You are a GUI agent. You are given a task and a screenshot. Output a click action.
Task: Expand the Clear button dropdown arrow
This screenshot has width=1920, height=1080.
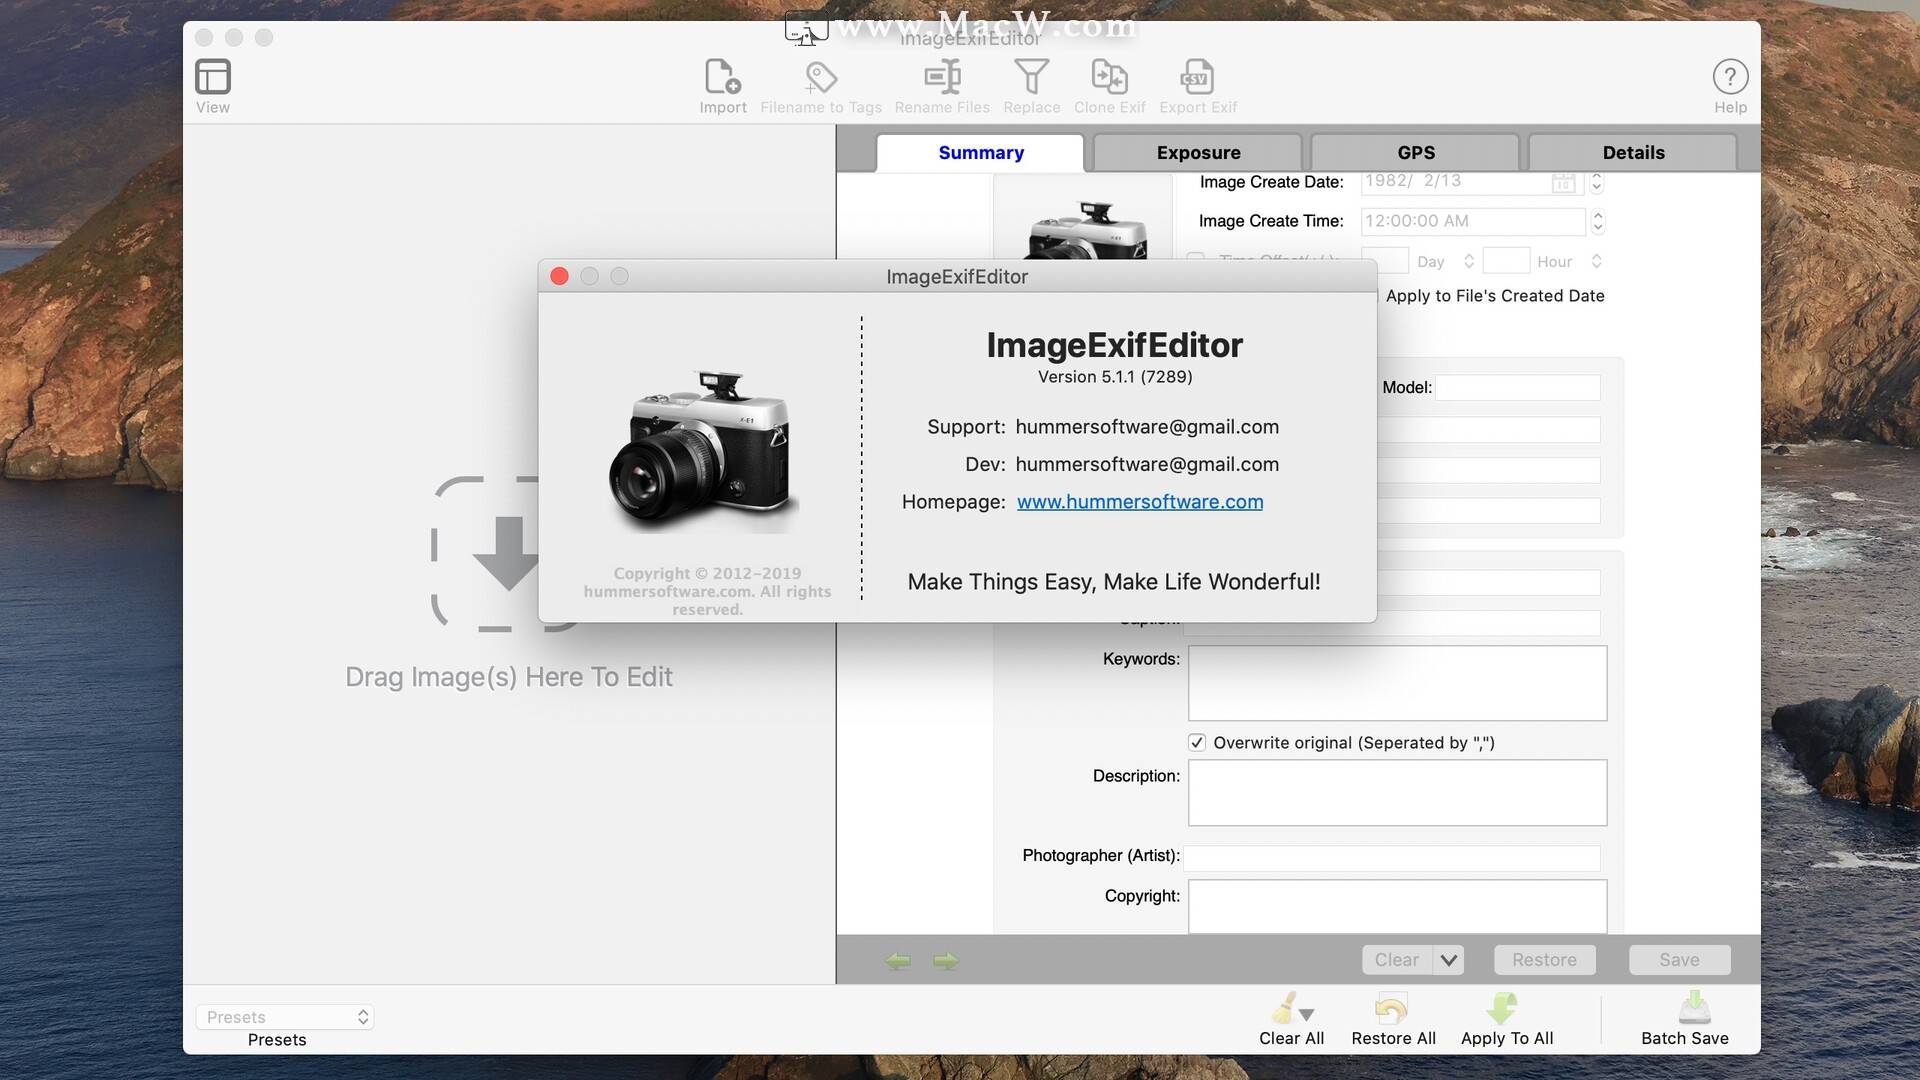click(1449, 960)
